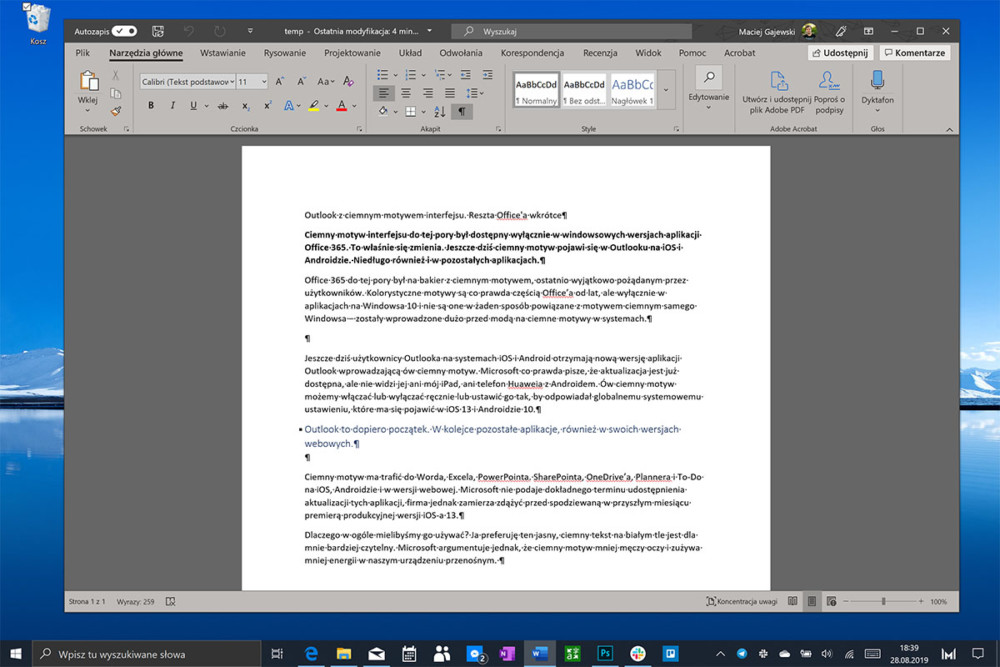Collapse the ribbon with chevron arrow
Viewport: 1000px width, 667px height.
[x=949, y=129]
